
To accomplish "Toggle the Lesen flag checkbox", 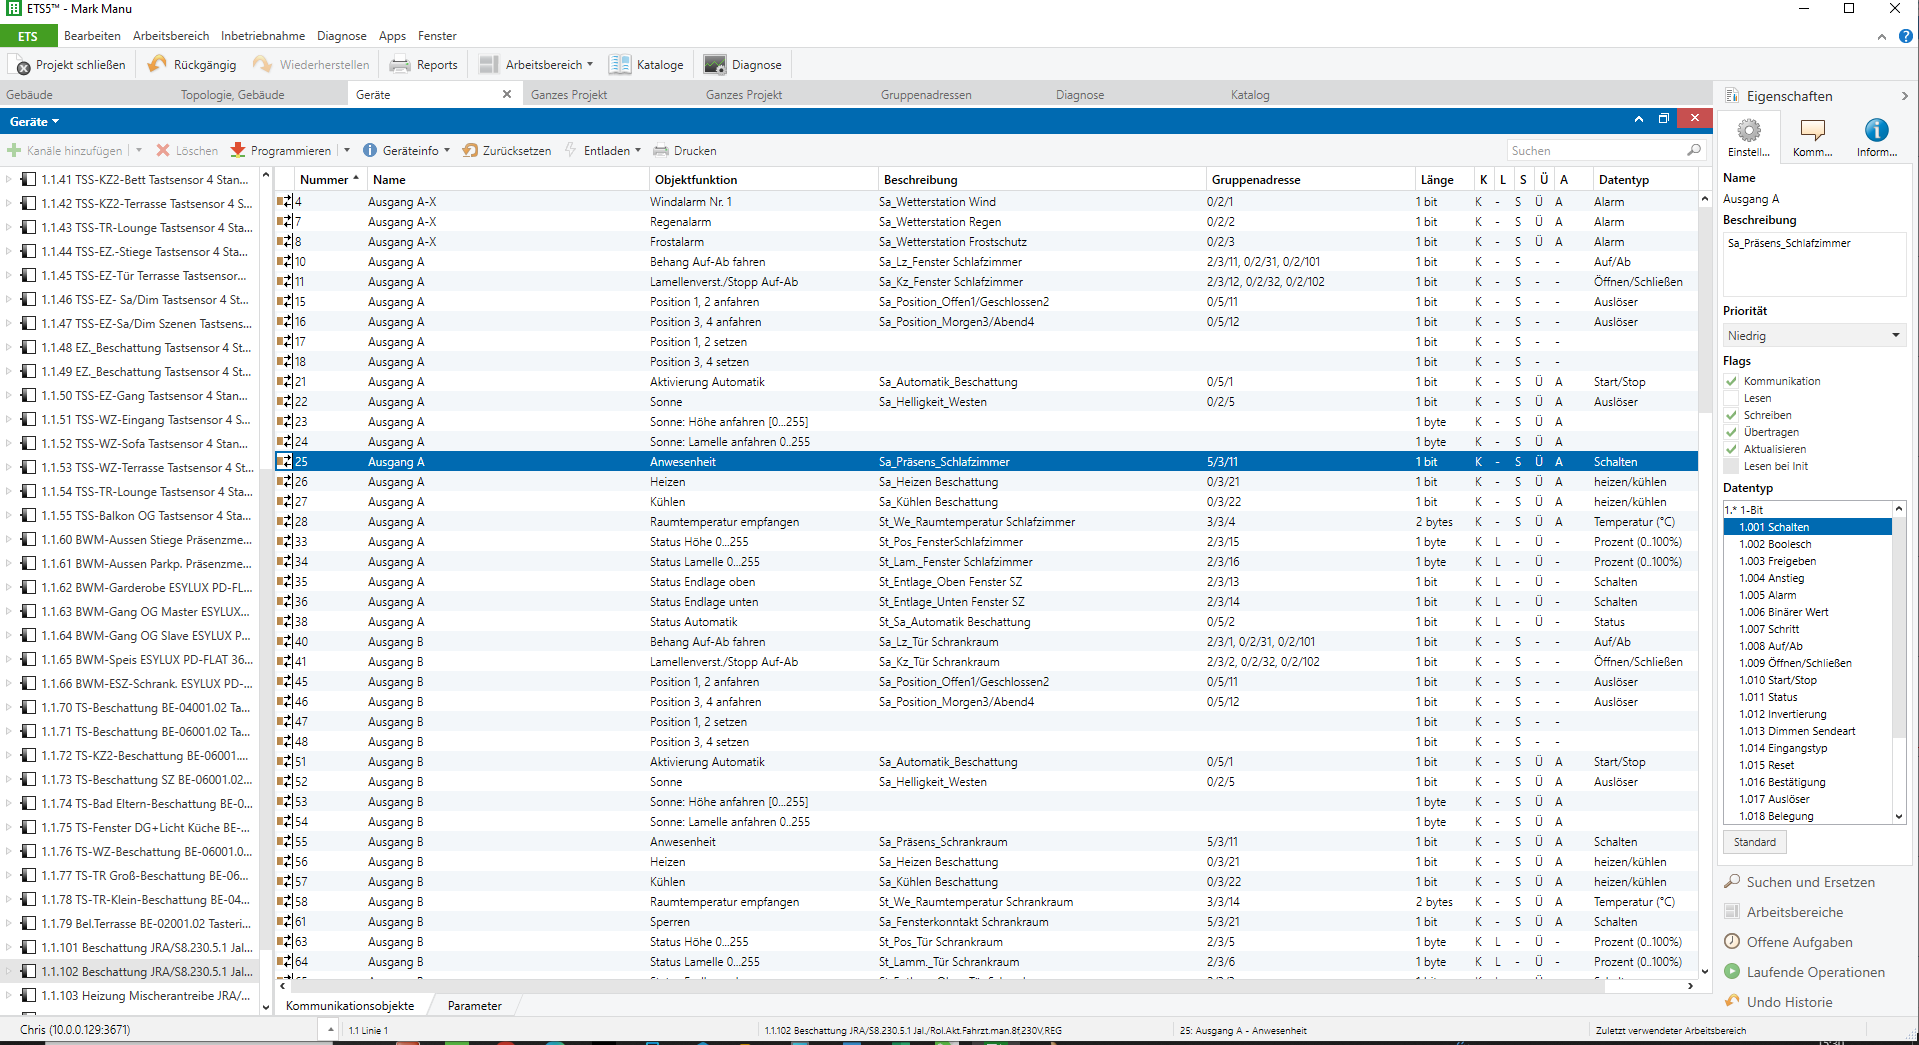I will tap(1731, 398).
